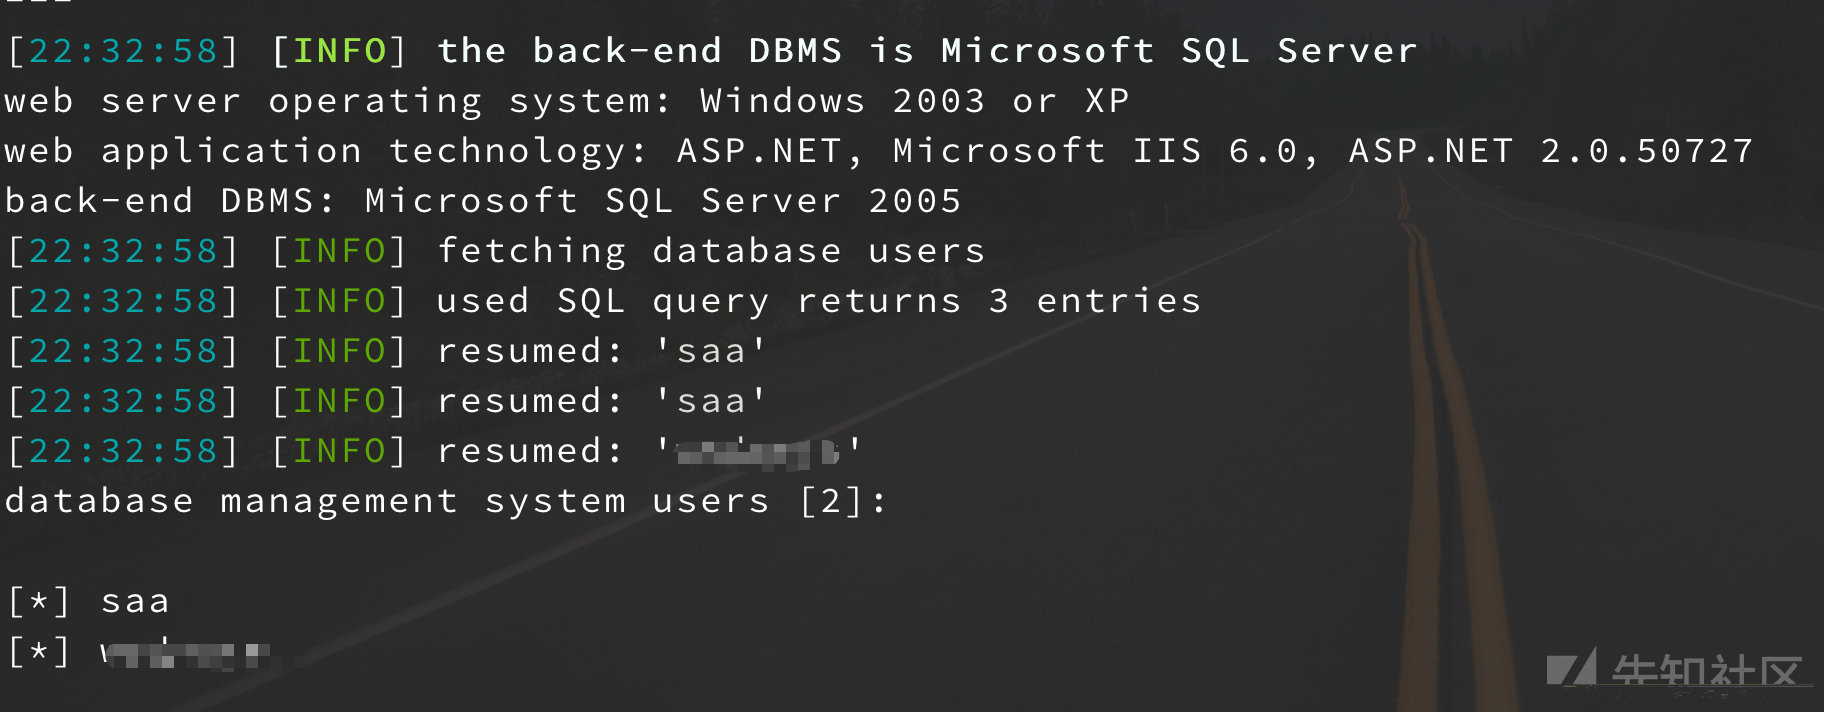Click the second resumed 'saa' value
Image resolution: width=1824 pixels, height=712 pixels.
[711, 400]
